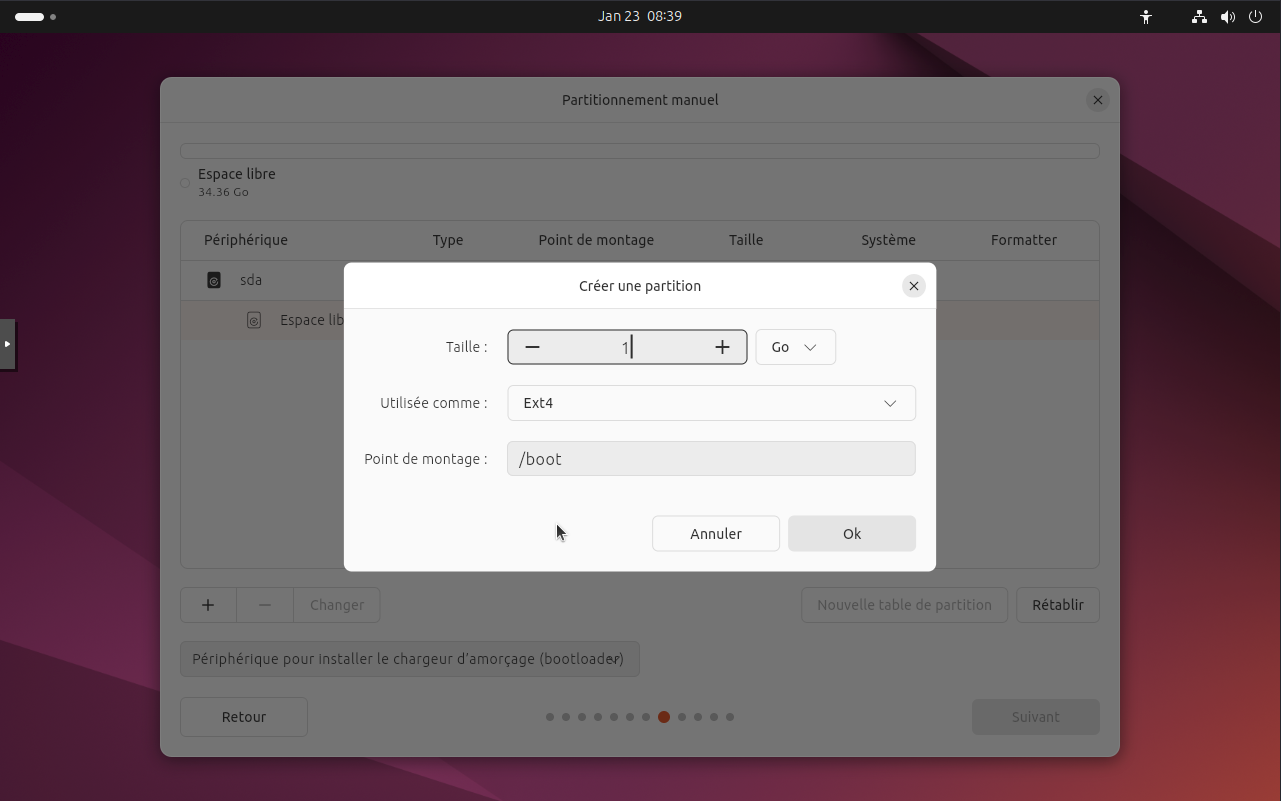
Task: Decrease partition size with minus button
Action: tap(533, 347)
